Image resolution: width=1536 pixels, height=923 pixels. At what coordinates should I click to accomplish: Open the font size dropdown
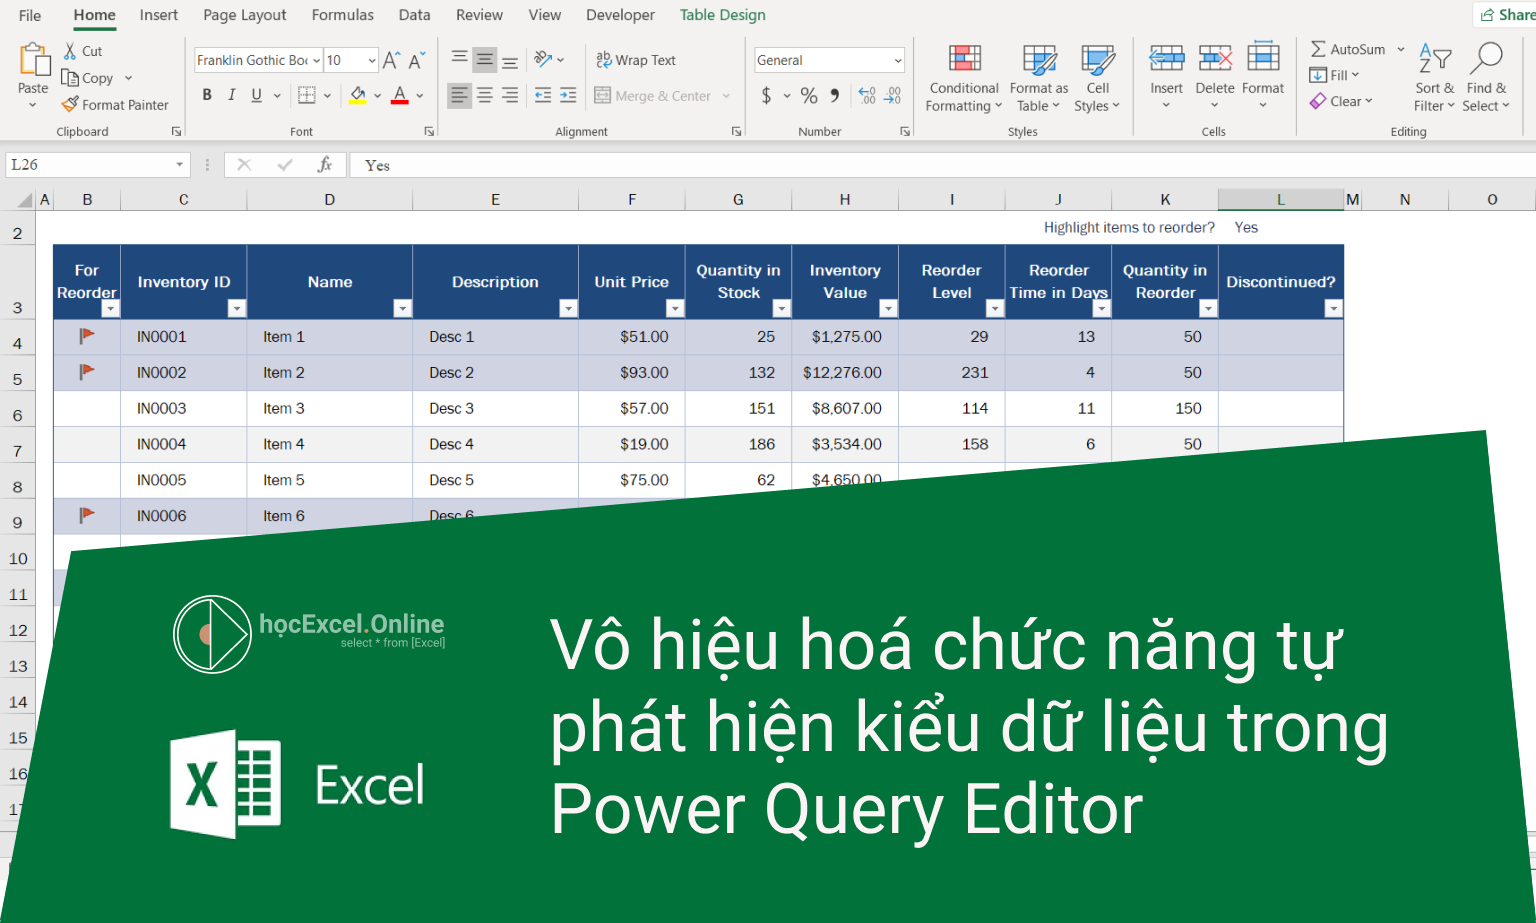click(x=372, y=60)
